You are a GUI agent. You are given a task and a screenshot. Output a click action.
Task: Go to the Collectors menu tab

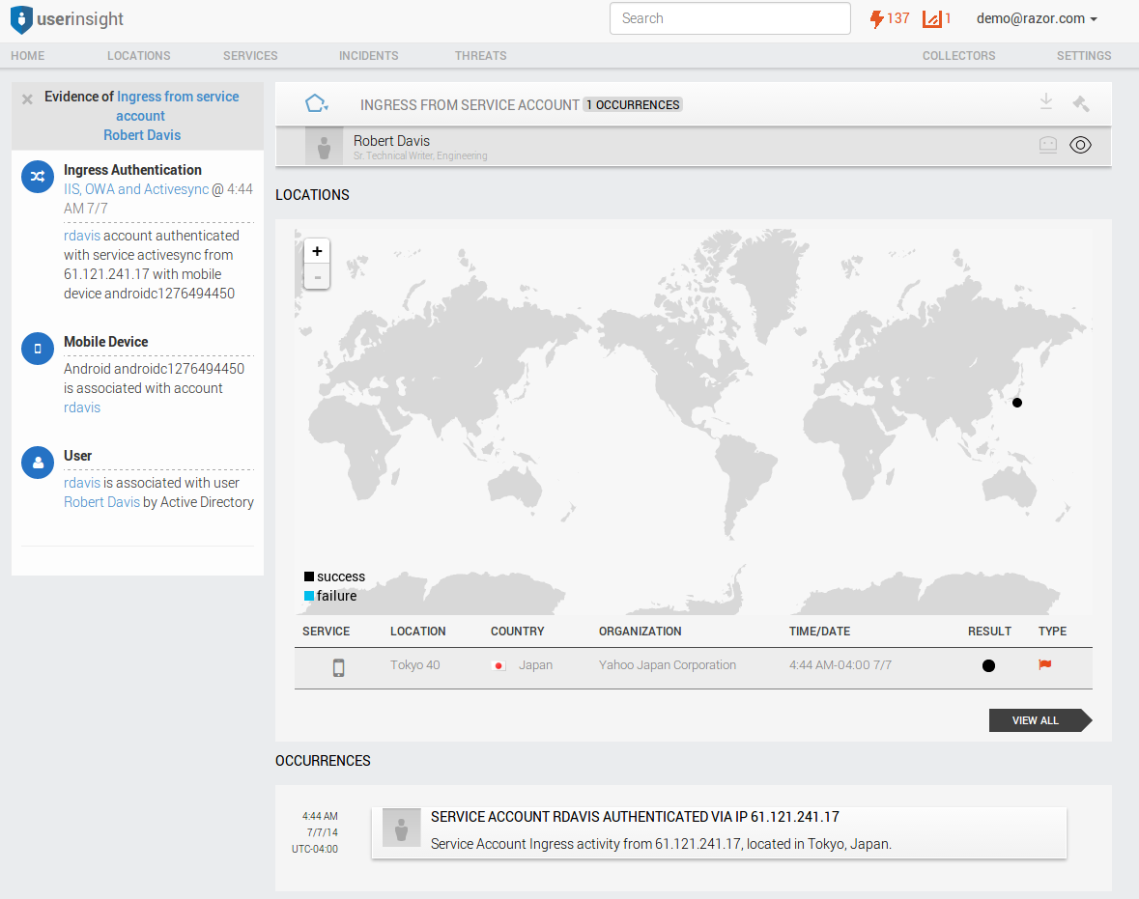click(x=958, y=56)
